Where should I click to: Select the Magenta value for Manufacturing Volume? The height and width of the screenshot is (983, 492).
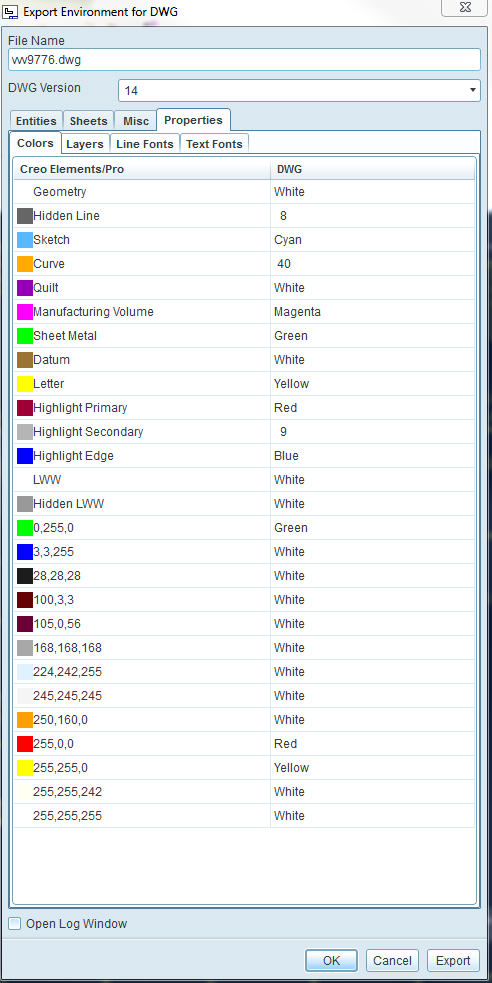click(x=298, y=312)
